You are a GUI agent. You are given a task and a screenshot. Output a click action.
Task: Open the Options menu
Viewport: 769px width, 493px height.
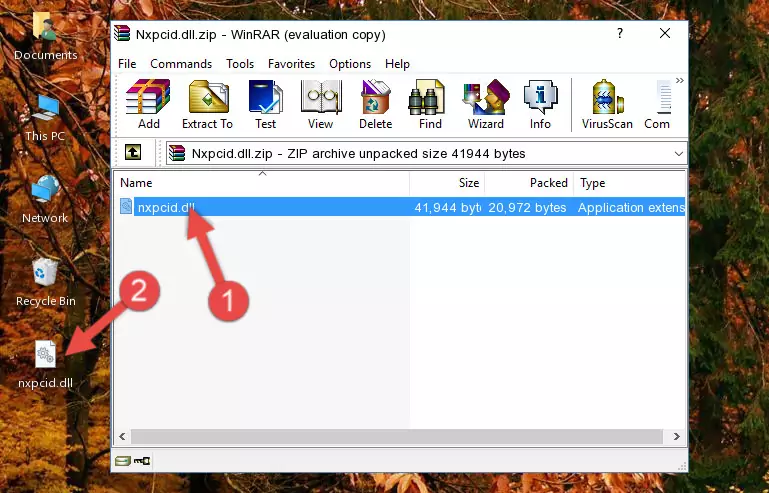pos(350,64)
